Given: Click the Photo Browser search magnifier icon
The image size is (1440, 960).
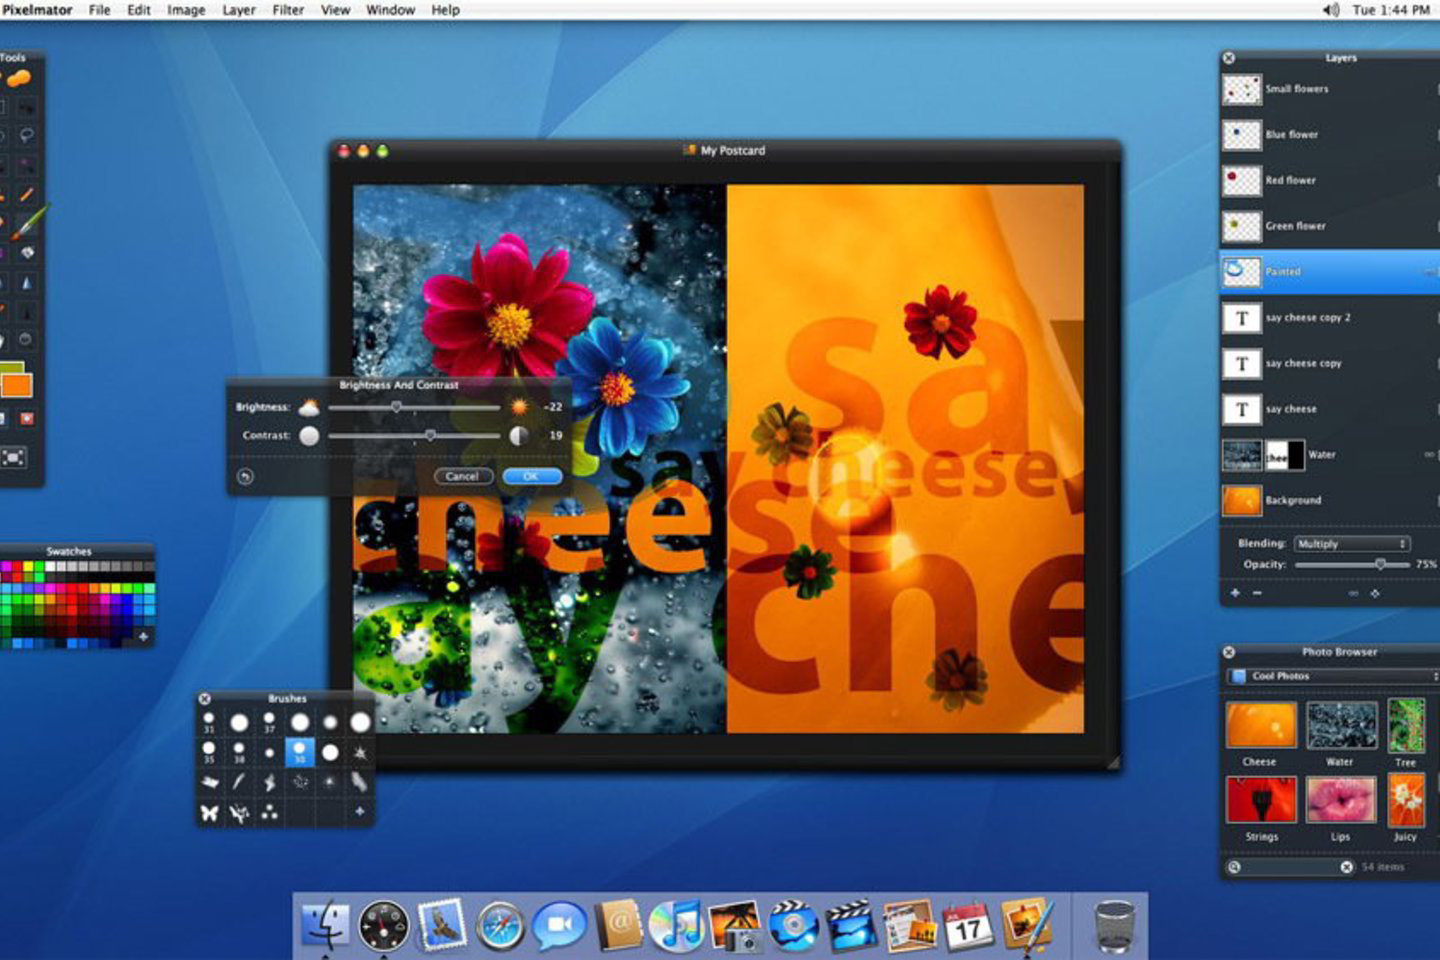Looking at the screenshot, I should click(1234, 867).
